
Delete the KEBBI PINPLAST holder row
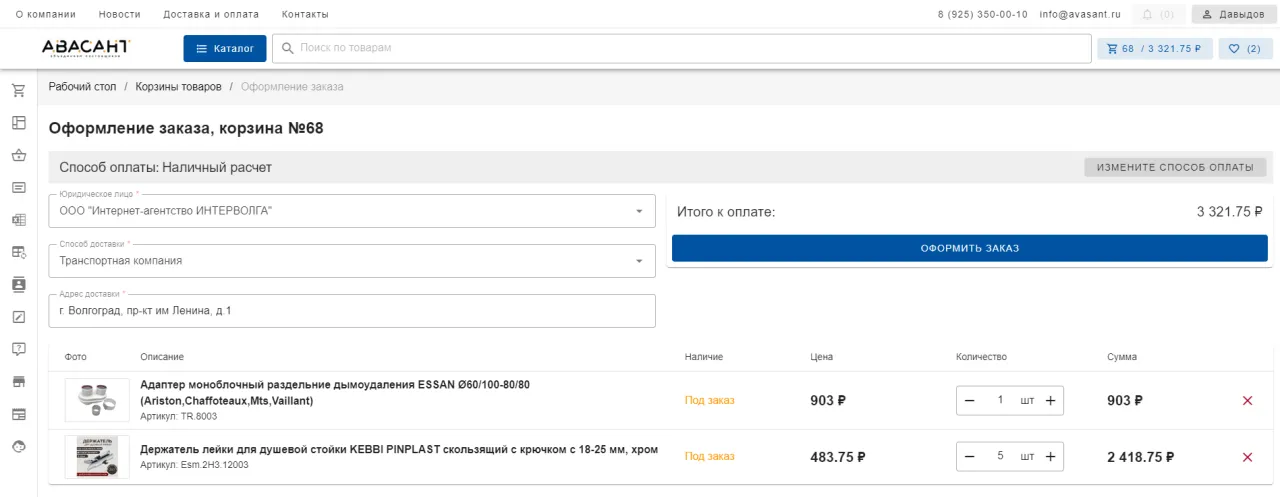(x=1247, y=457)
